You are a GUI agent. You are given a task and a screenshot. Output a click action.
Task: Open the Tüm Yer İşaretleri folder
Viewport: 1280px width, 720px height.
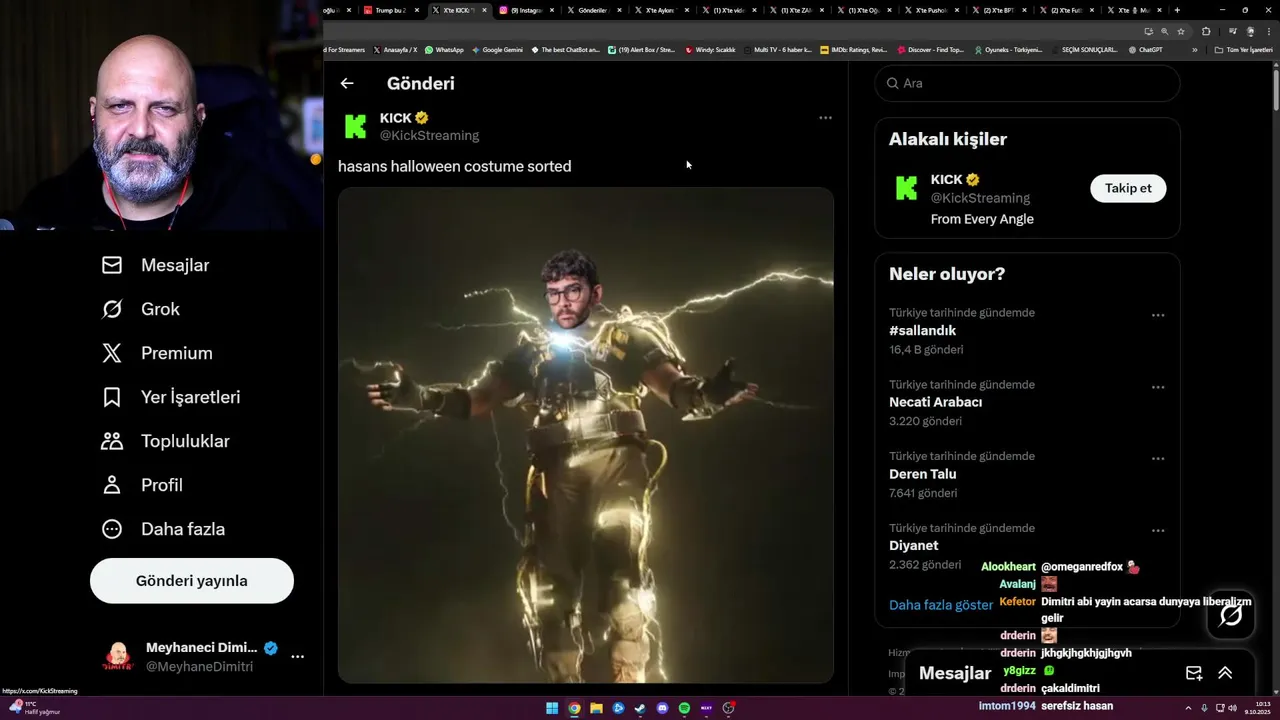[1243, 50]
